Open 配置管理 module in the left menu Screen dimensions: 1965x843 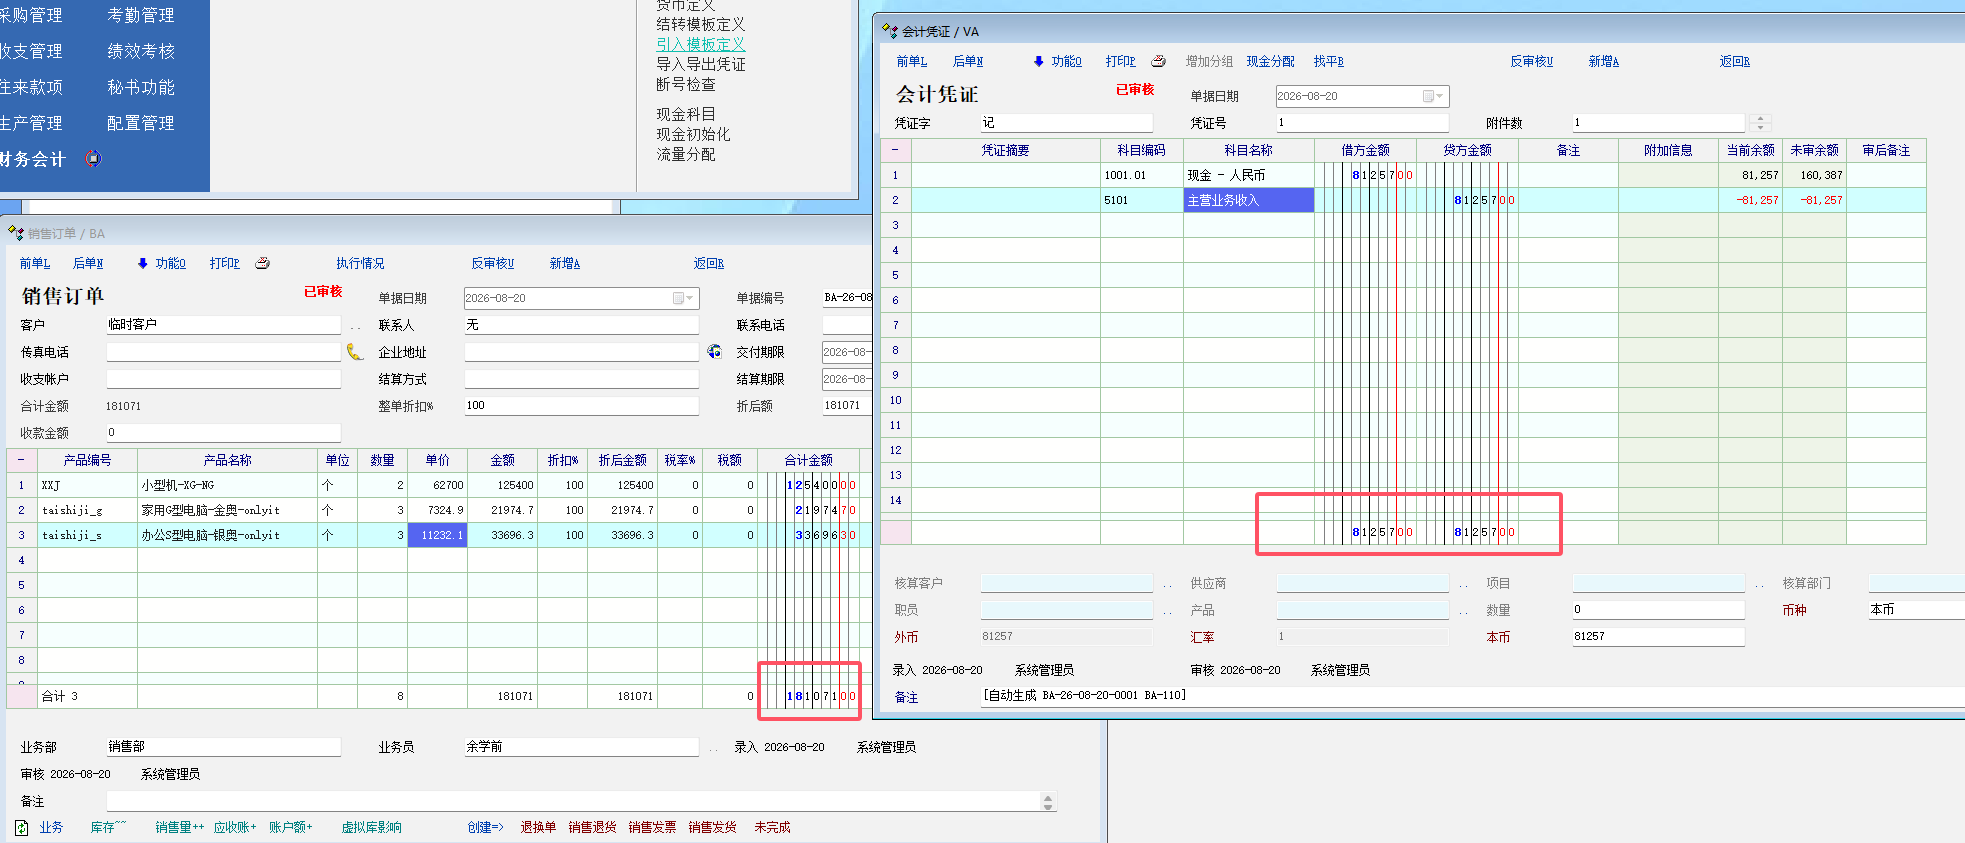coord(140,123)
